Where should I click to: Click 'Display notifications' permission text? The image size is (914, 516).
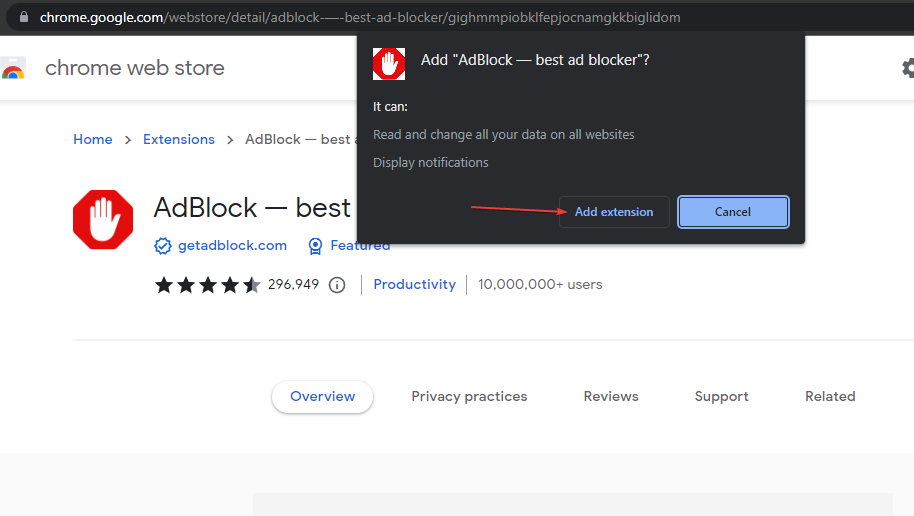point(431,163)
